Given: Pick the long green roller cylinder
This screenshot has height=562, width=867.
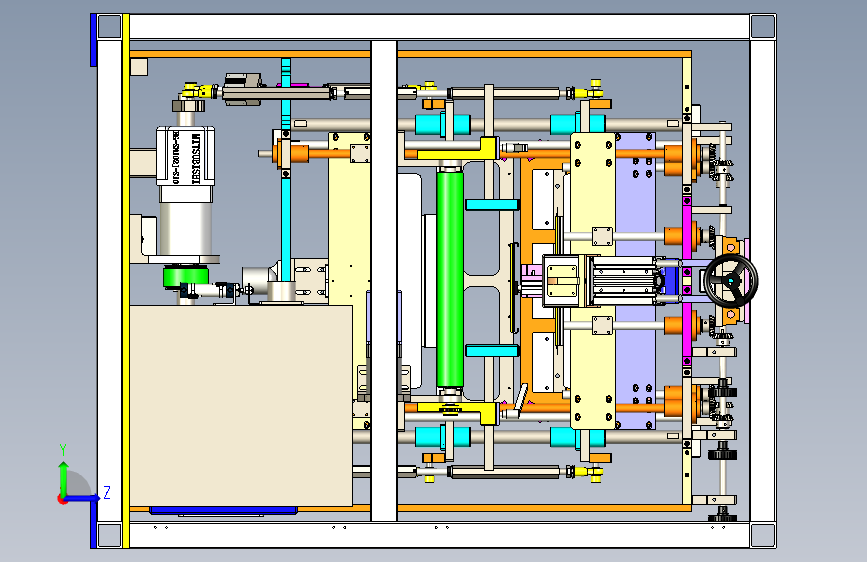Looking at the screenshot, I should 450,279.
